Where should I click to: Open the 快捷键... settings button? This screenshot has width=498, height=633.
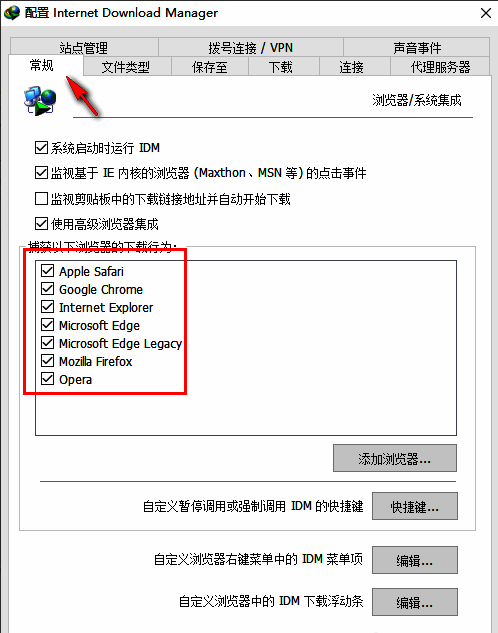pos(415,506)
